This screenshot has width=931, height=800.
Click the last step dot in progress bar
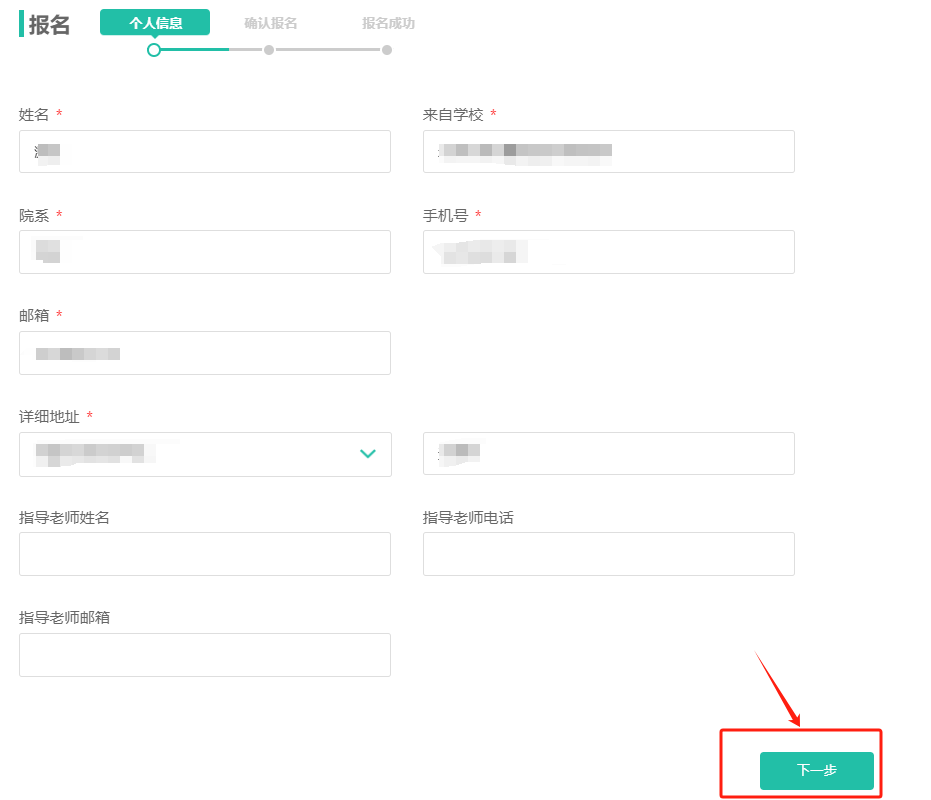[387, 50]
